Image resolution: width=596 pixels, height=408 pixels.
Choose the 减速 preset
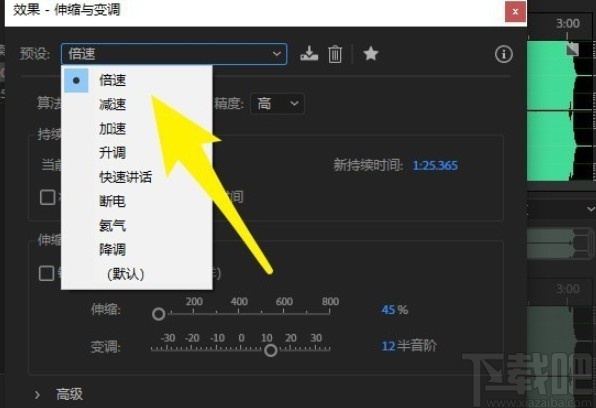pos(137,104)
